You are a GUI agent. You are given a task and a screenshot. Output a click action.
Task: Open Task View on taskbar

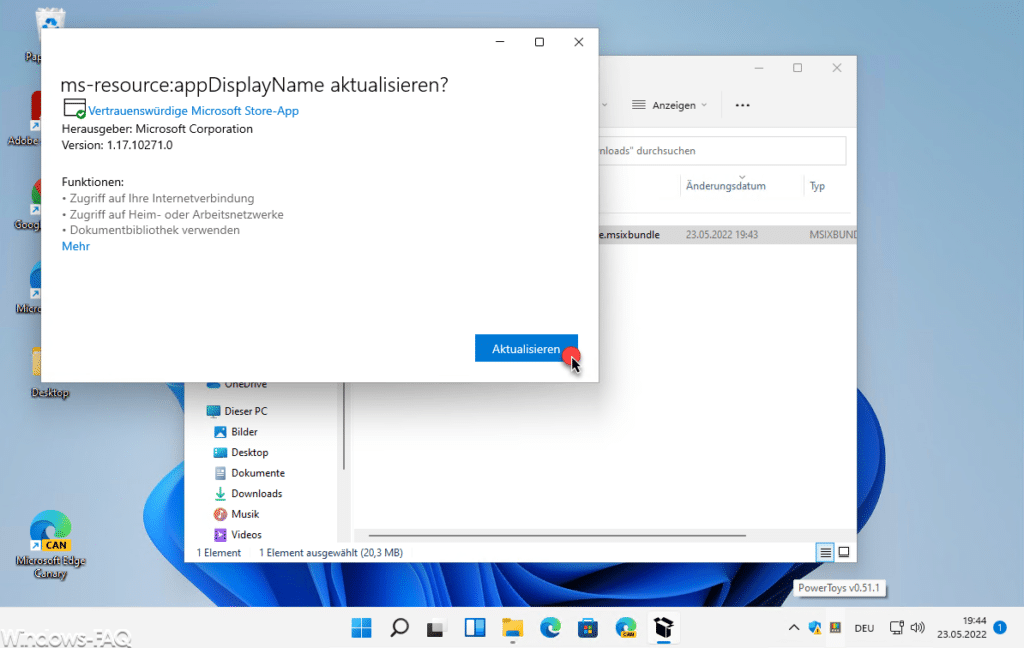point(436,628)
